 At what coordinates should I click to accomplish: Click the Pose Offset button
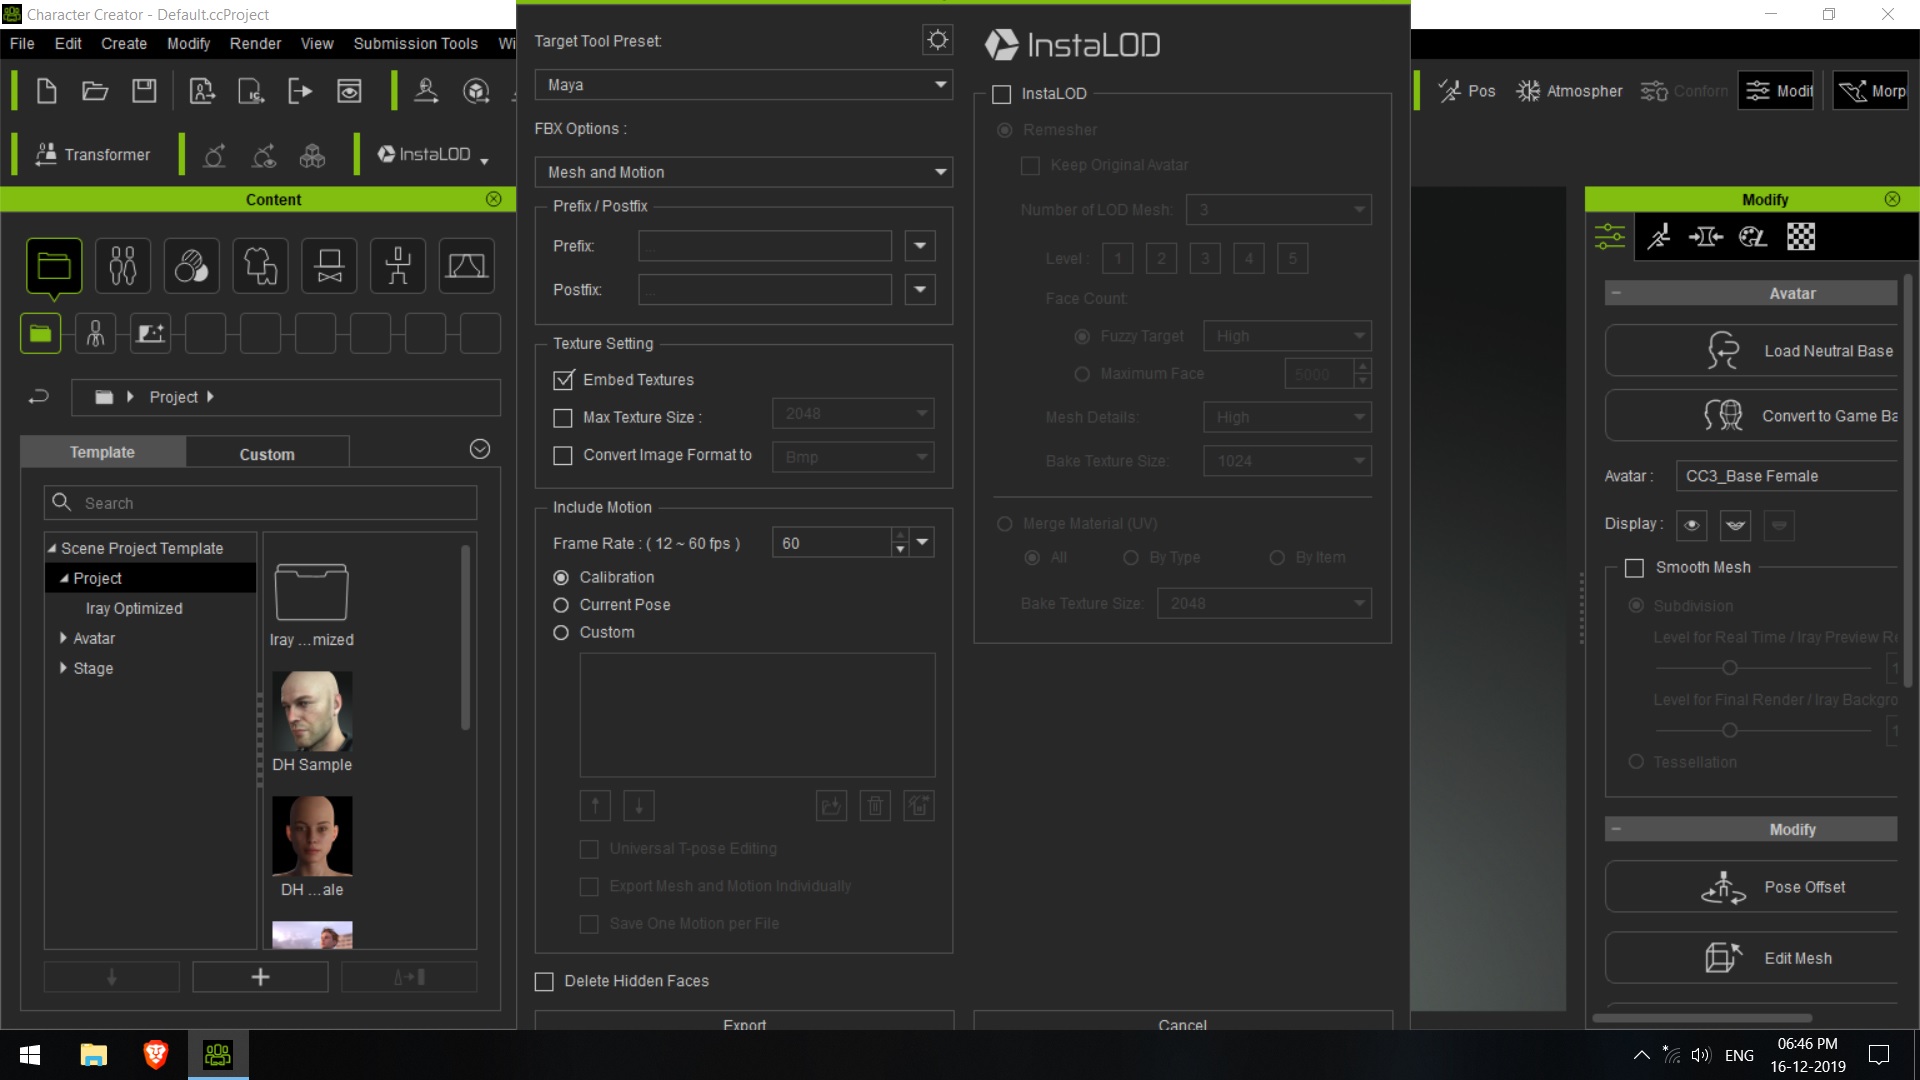(1752, 887)
